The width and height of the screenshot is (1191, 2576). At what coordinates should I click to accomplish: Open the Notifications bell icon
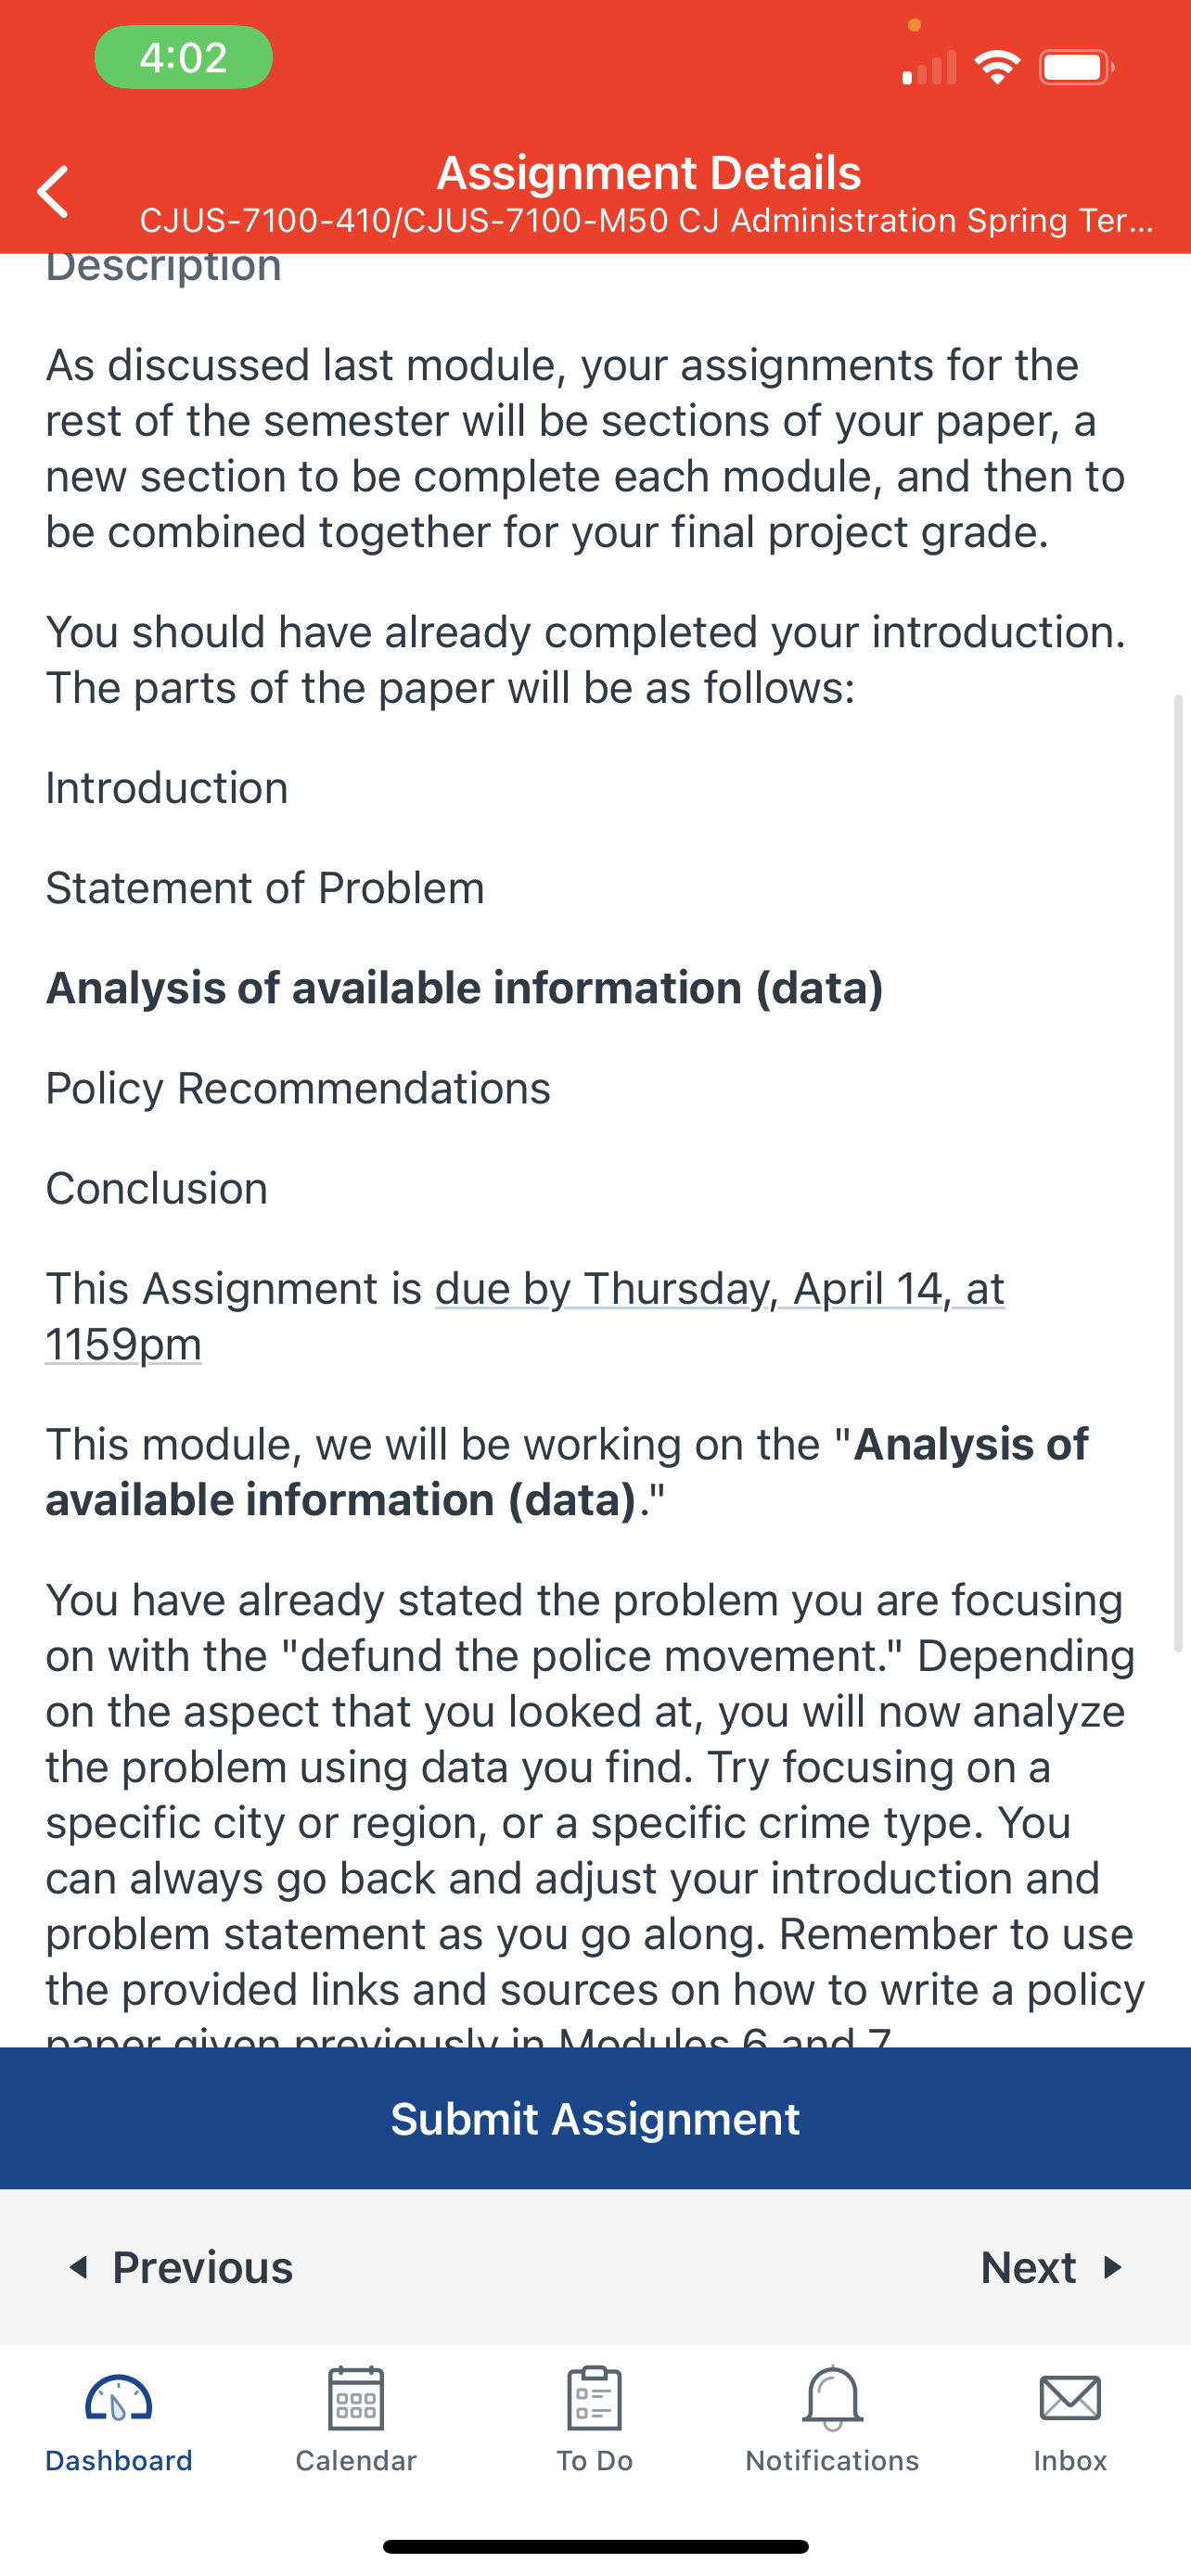[x=832, y=2398]
